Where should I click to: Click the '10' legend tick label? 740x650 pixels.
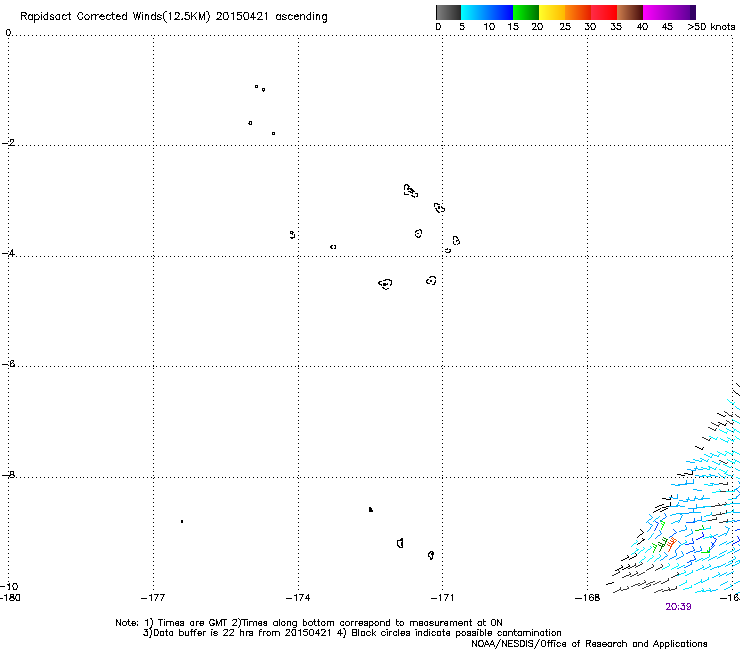(489, 27)
